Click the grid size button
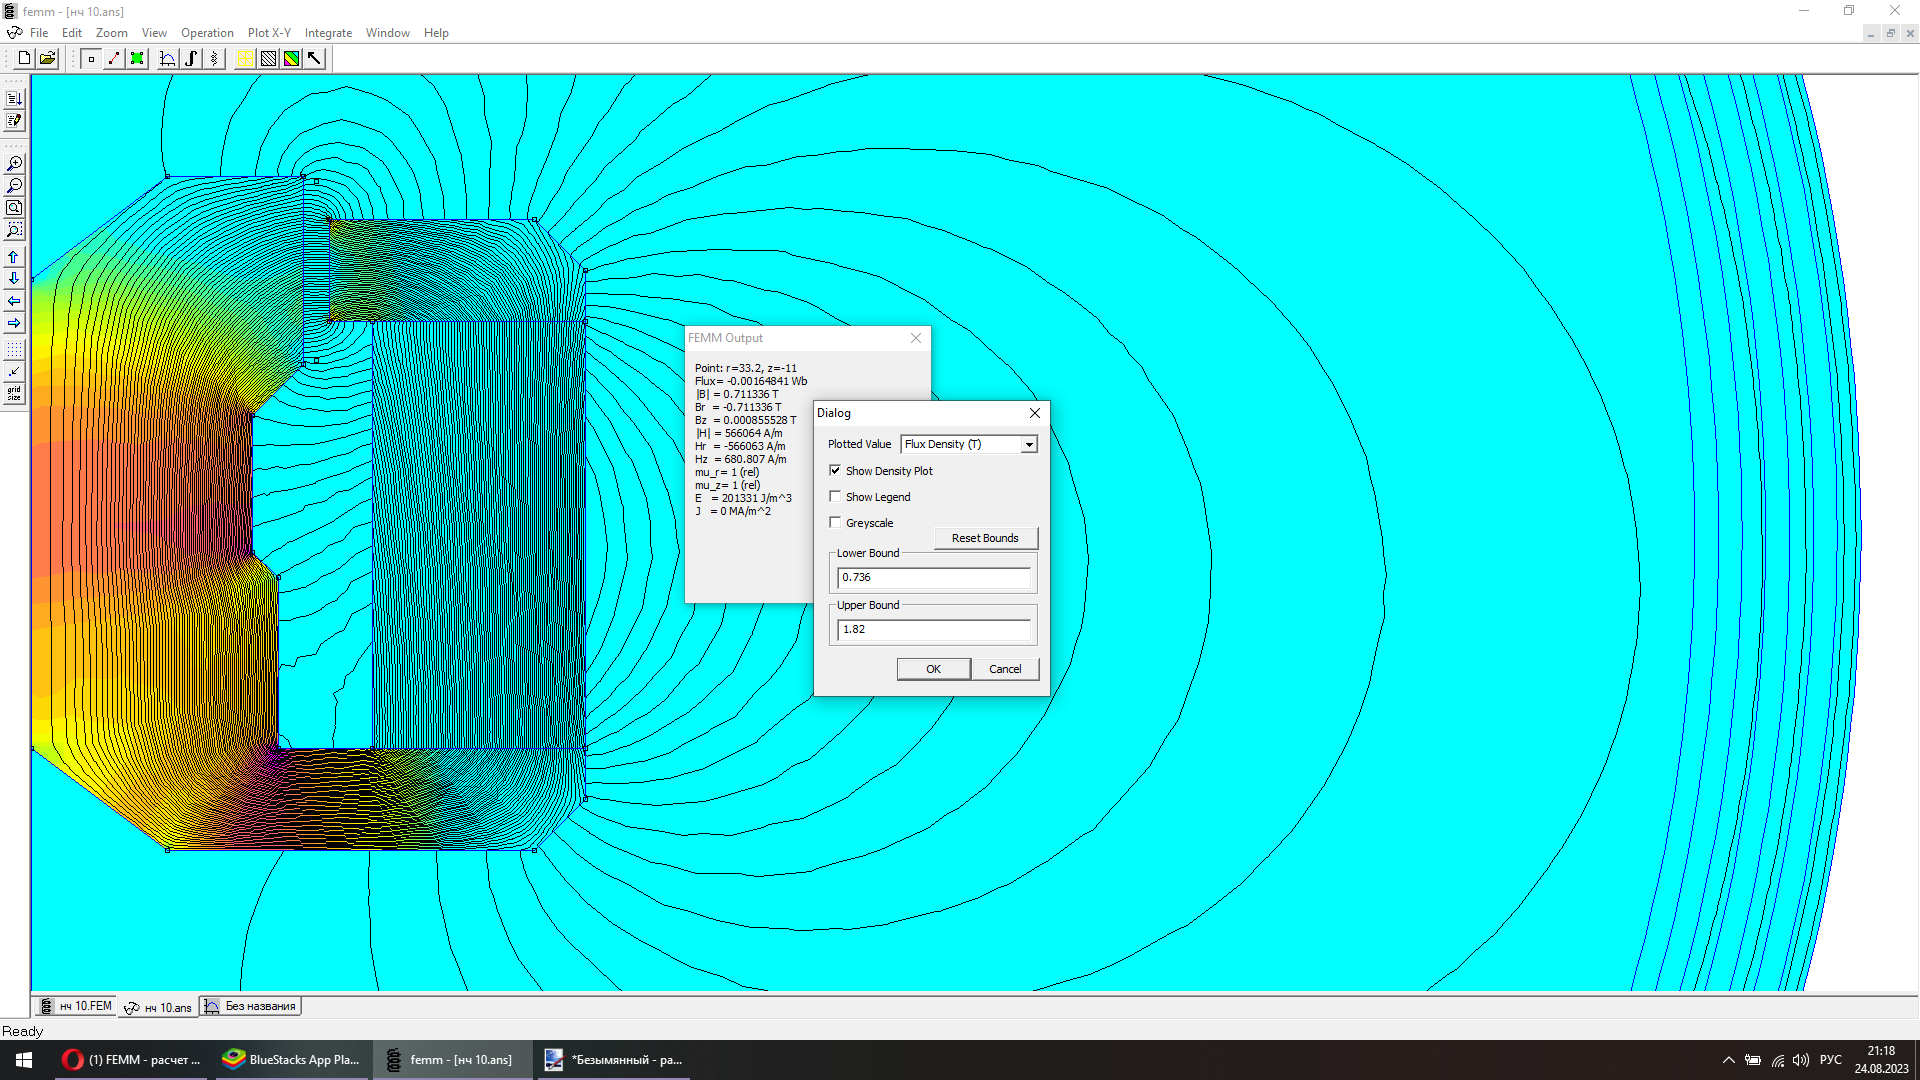The image size is (1920, 1080). [14, 394]
